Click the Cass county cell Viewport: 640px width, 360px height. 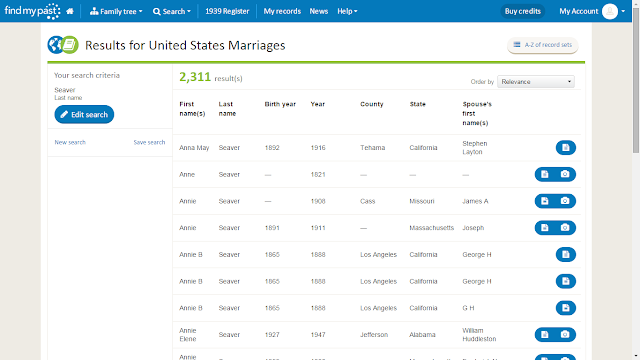(x=367, y=201)
